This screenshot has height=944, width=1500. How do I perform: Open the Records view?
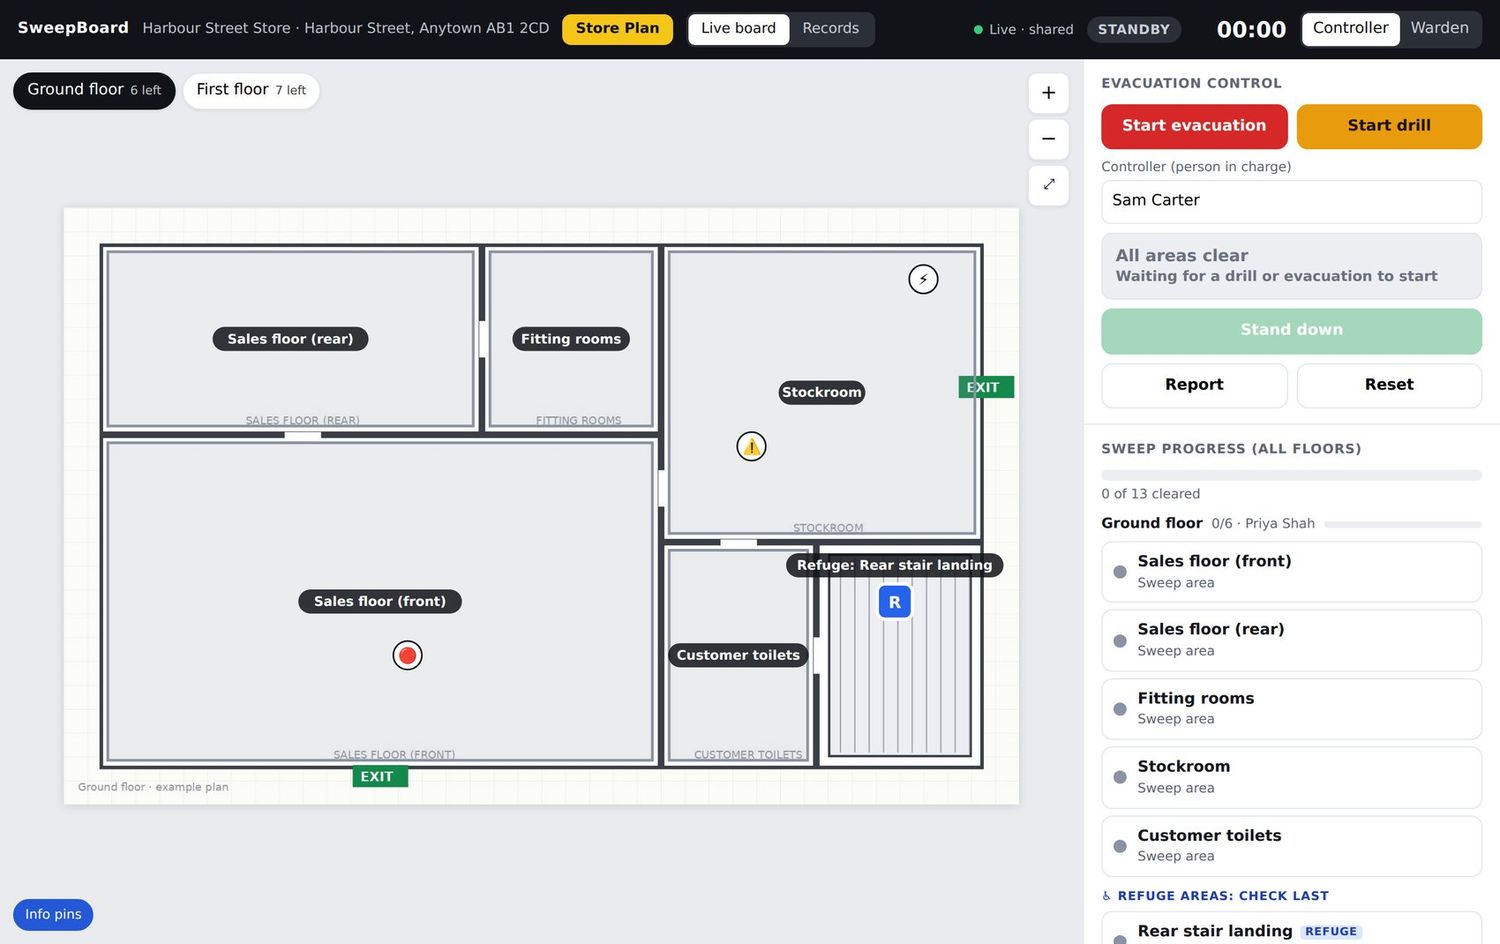coord(830,28)
